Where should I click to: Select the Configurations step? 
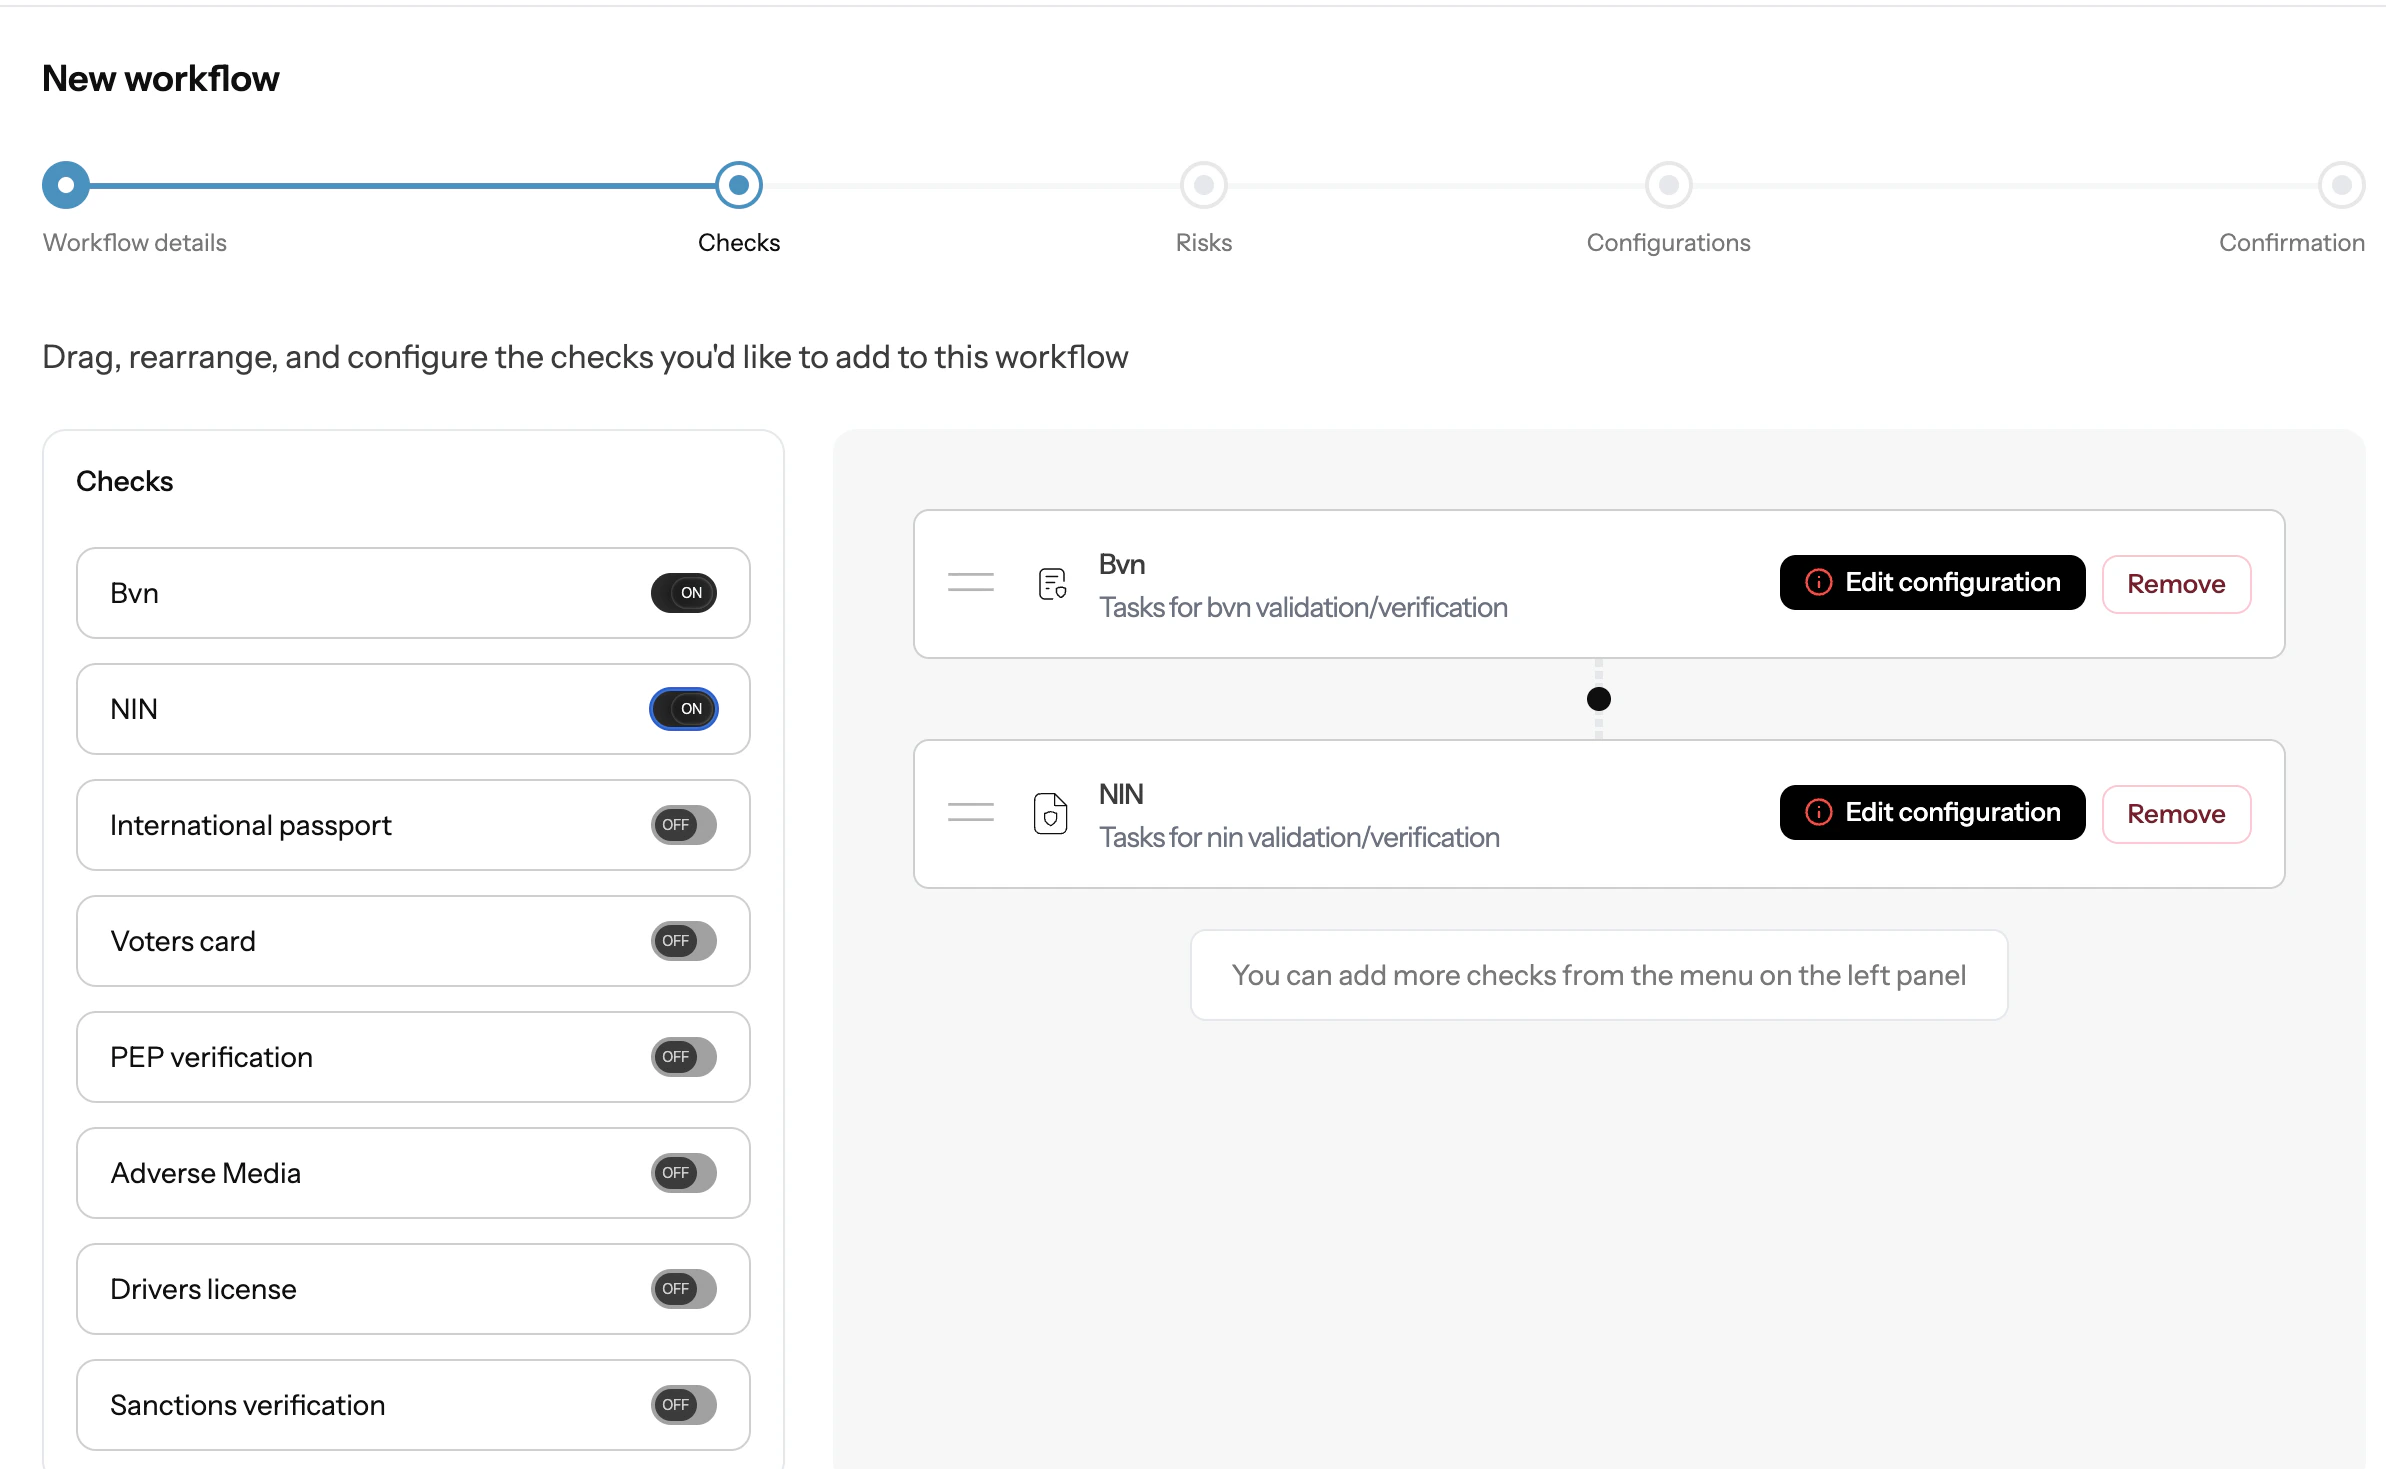[1668, 184]
